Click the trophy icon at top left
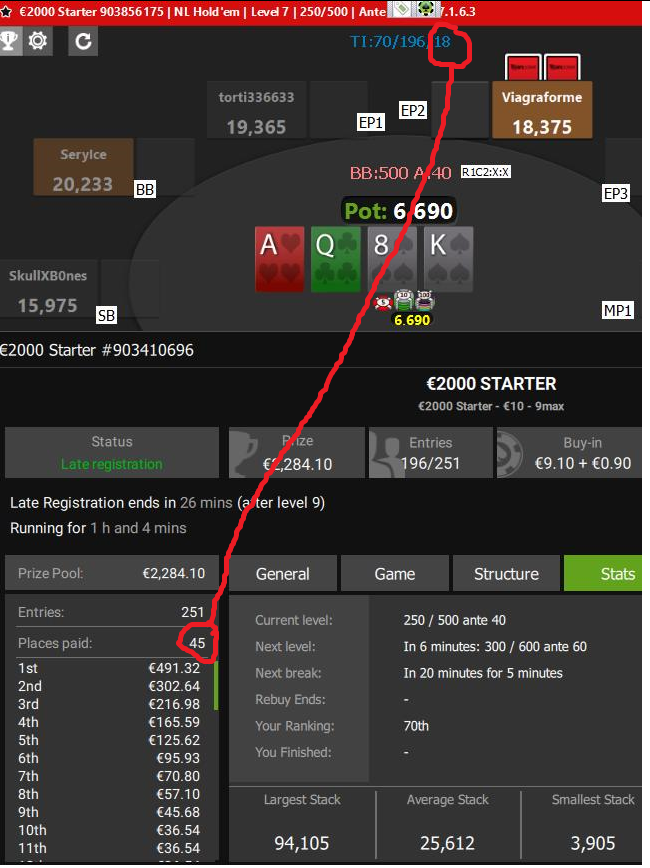650x868 pixels. pyautogui.click(x=9, y=41)
